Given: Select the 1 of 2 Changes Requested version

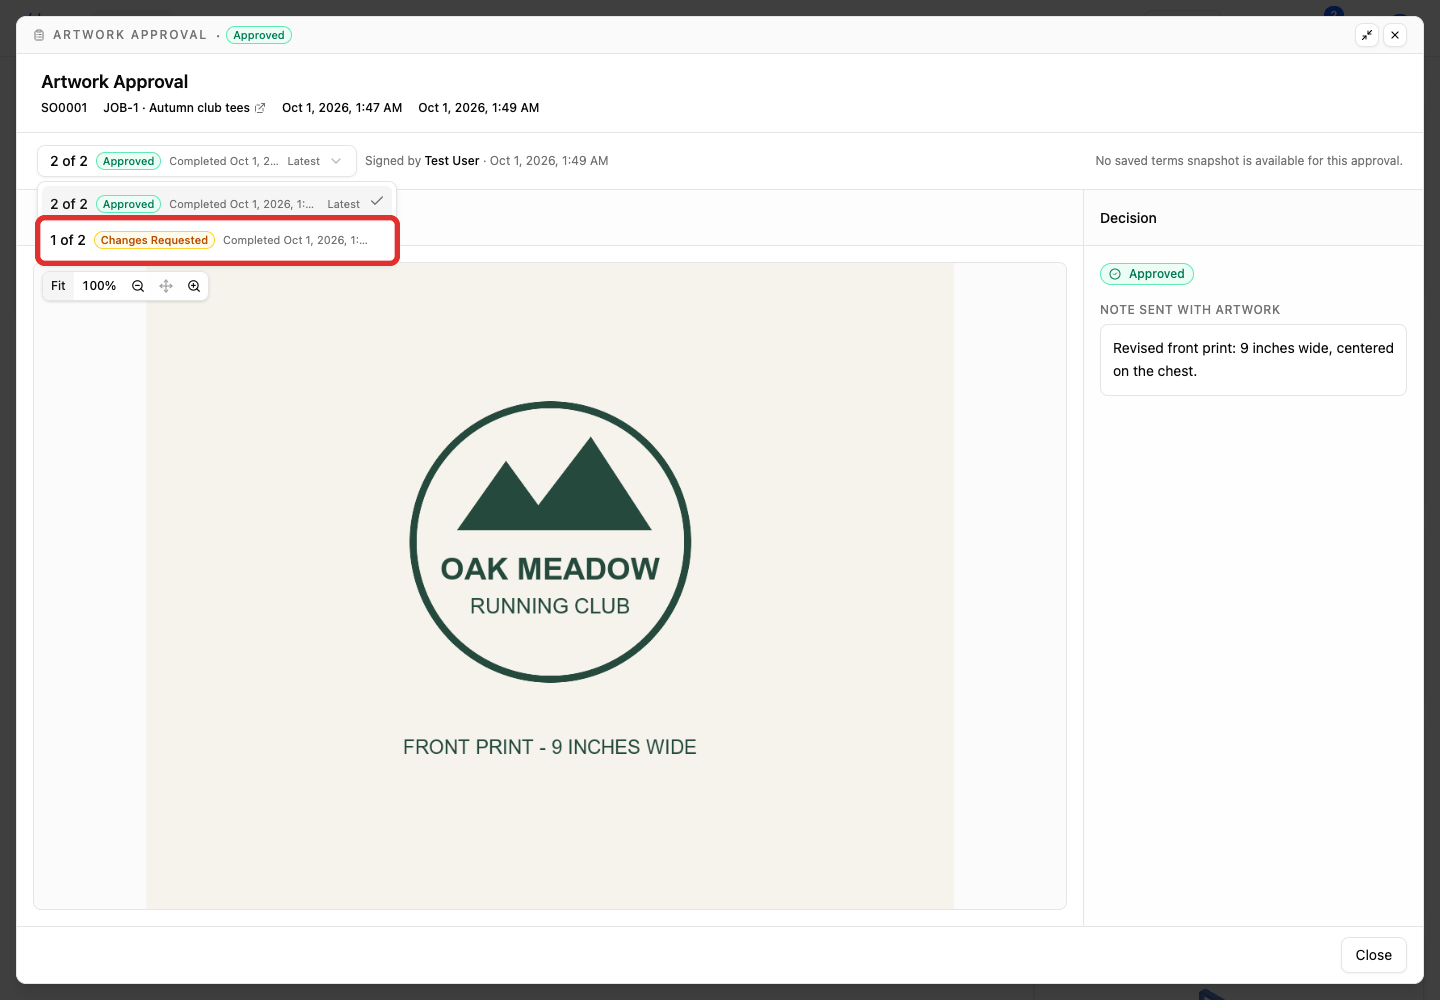Looking at the screenshot, I should coord(217,240).
